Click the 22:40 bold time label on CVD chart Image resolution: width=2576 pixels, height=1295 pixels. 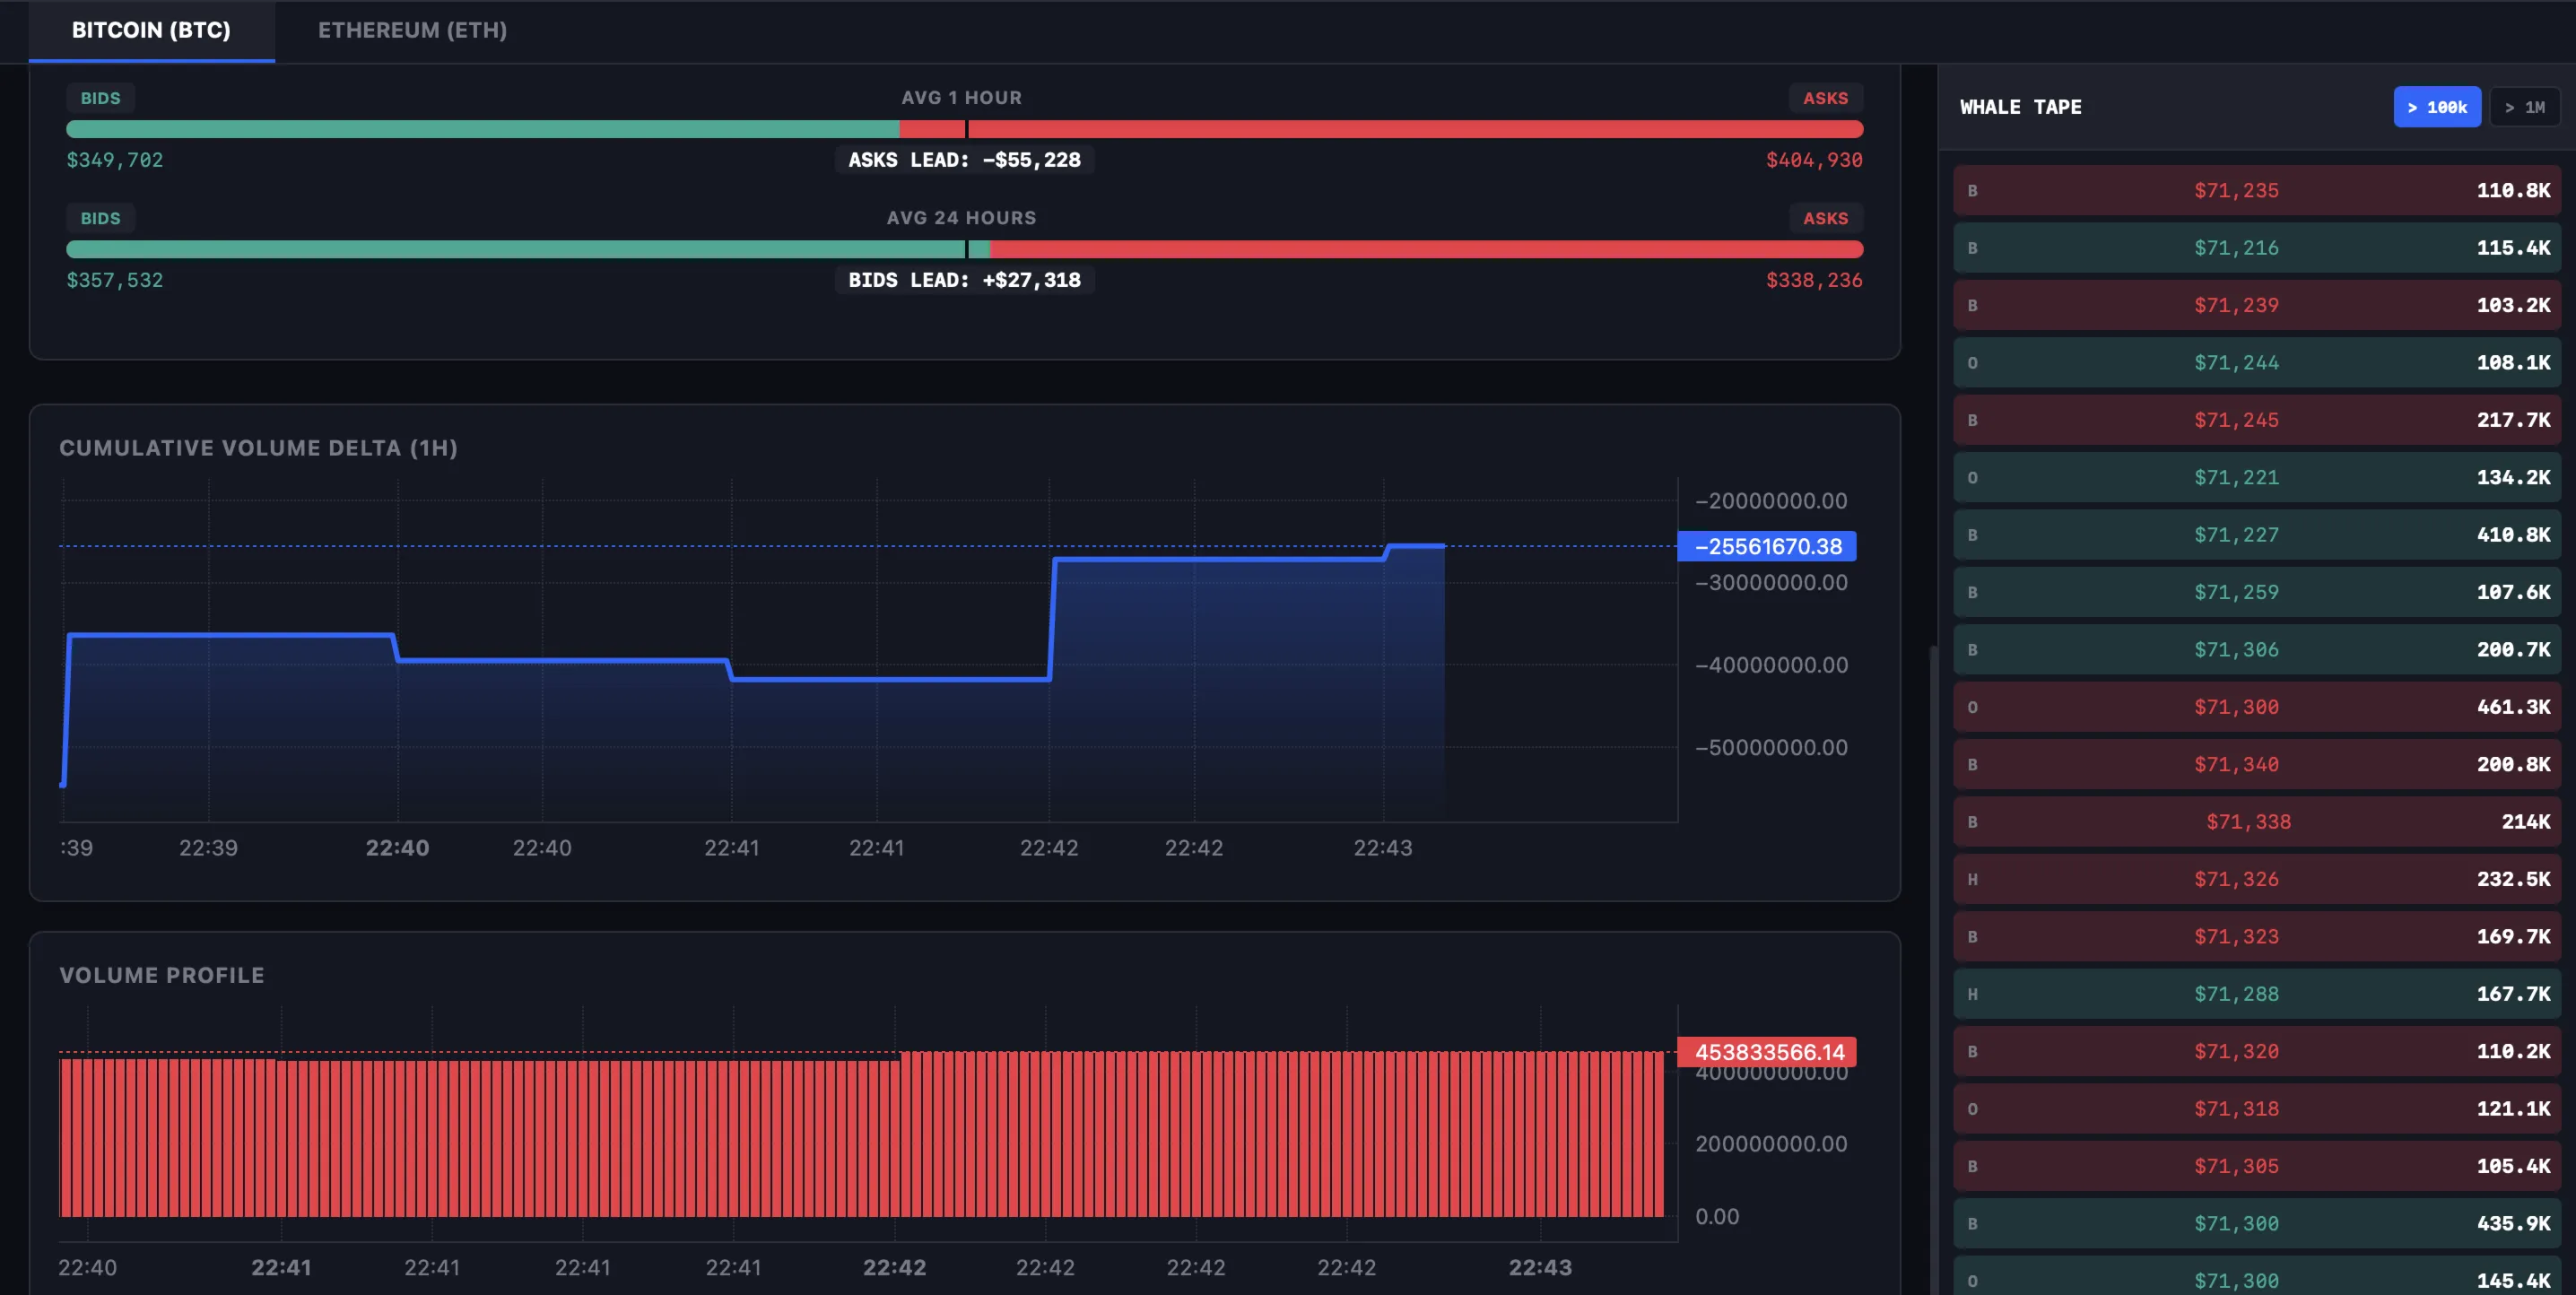coord(397,848)
